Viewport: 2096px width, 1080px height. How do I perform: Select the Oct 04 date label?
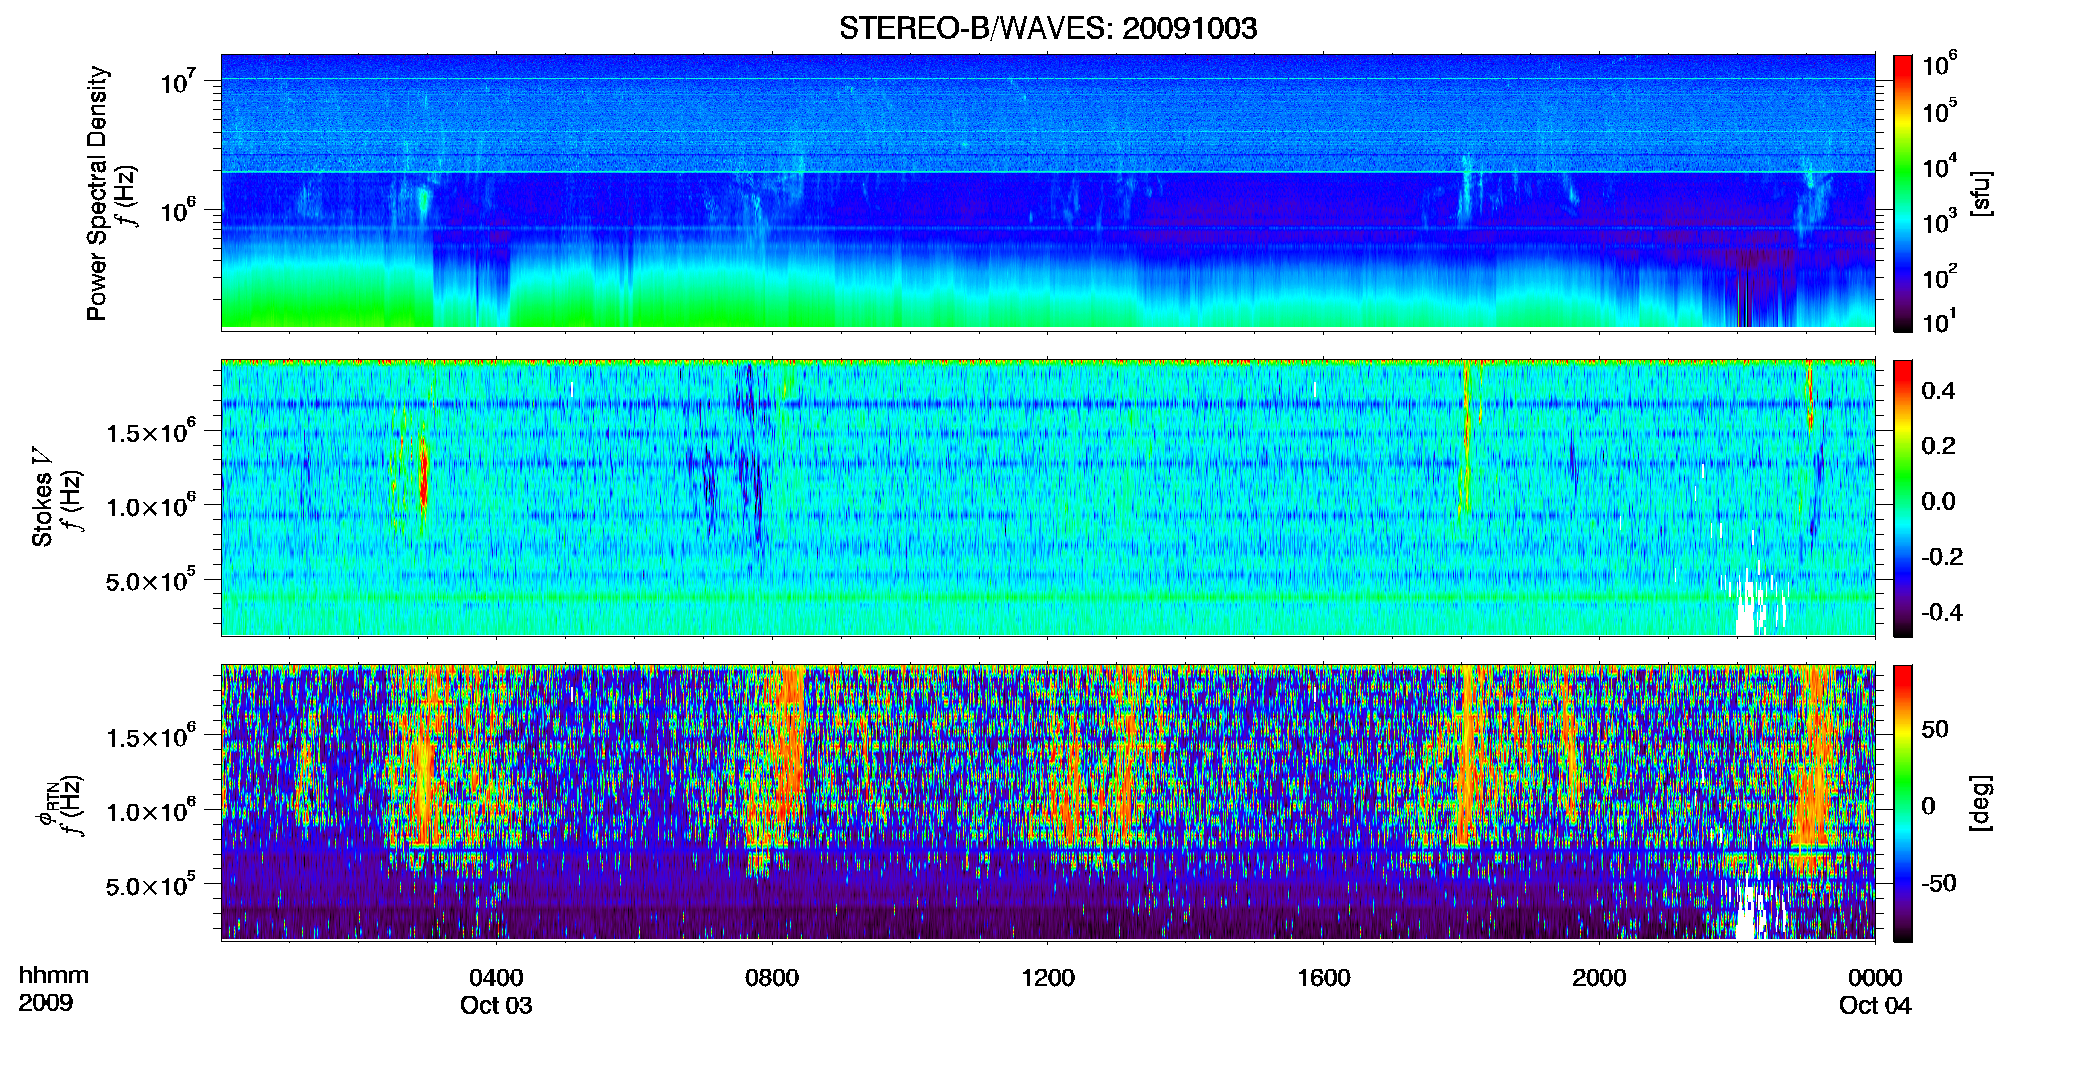(x=1875, y=1005)
